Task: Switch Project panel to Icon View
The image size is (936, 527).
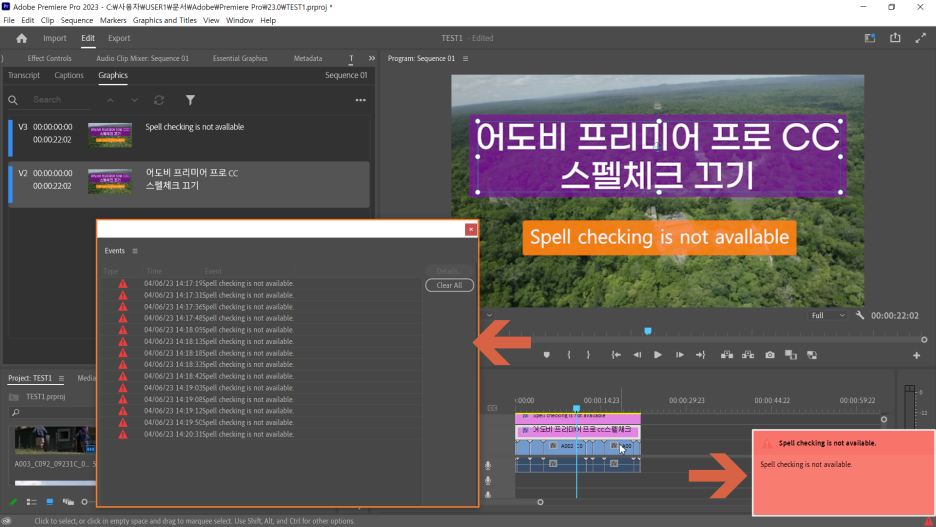Action: tap(50, 502)
